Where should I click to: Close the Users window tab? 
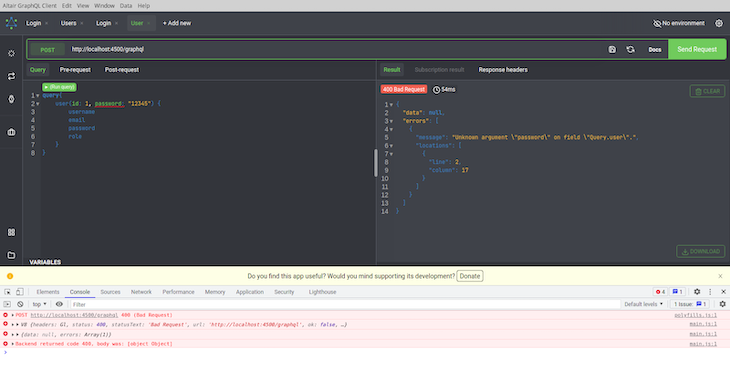pos(82,23)
